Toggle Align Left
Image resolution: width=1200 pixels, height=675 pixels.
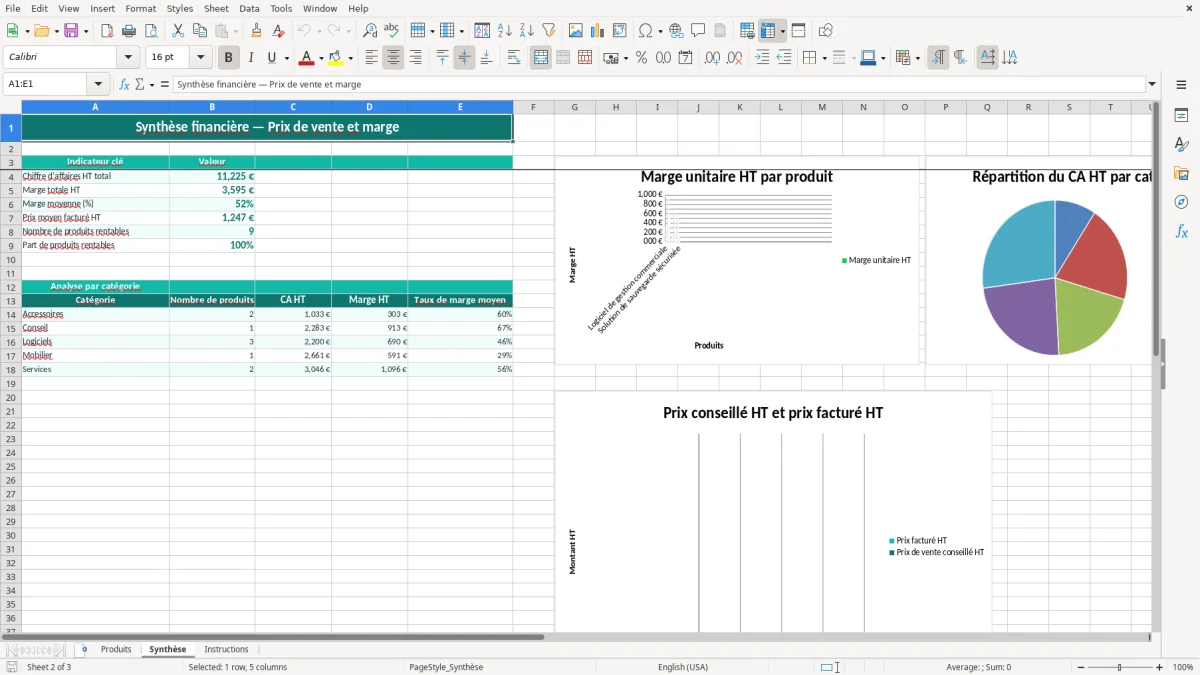click(x=371, y=58)
